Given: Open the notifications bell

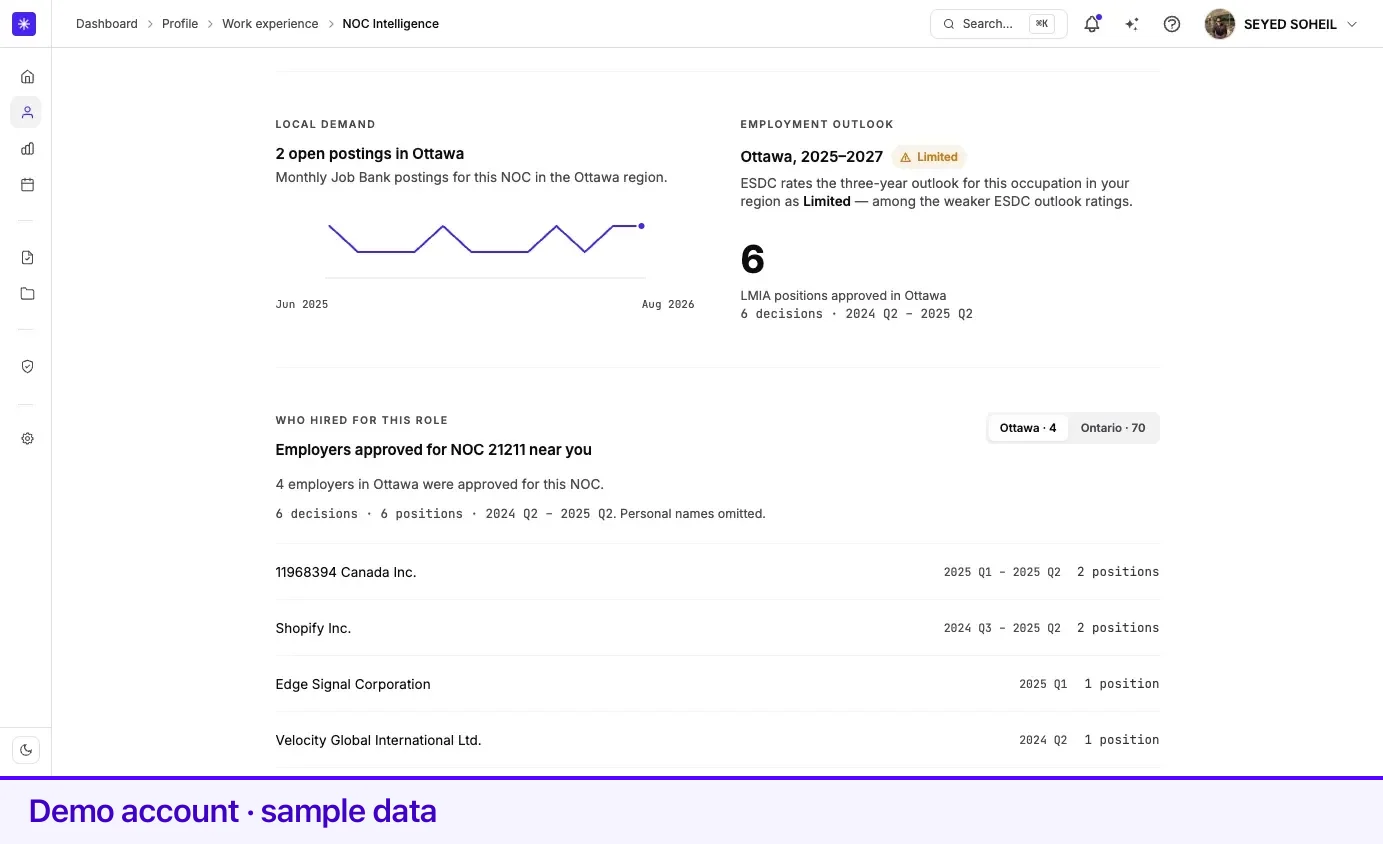Looking at the screenshot, I should [x=1092, y=24].
